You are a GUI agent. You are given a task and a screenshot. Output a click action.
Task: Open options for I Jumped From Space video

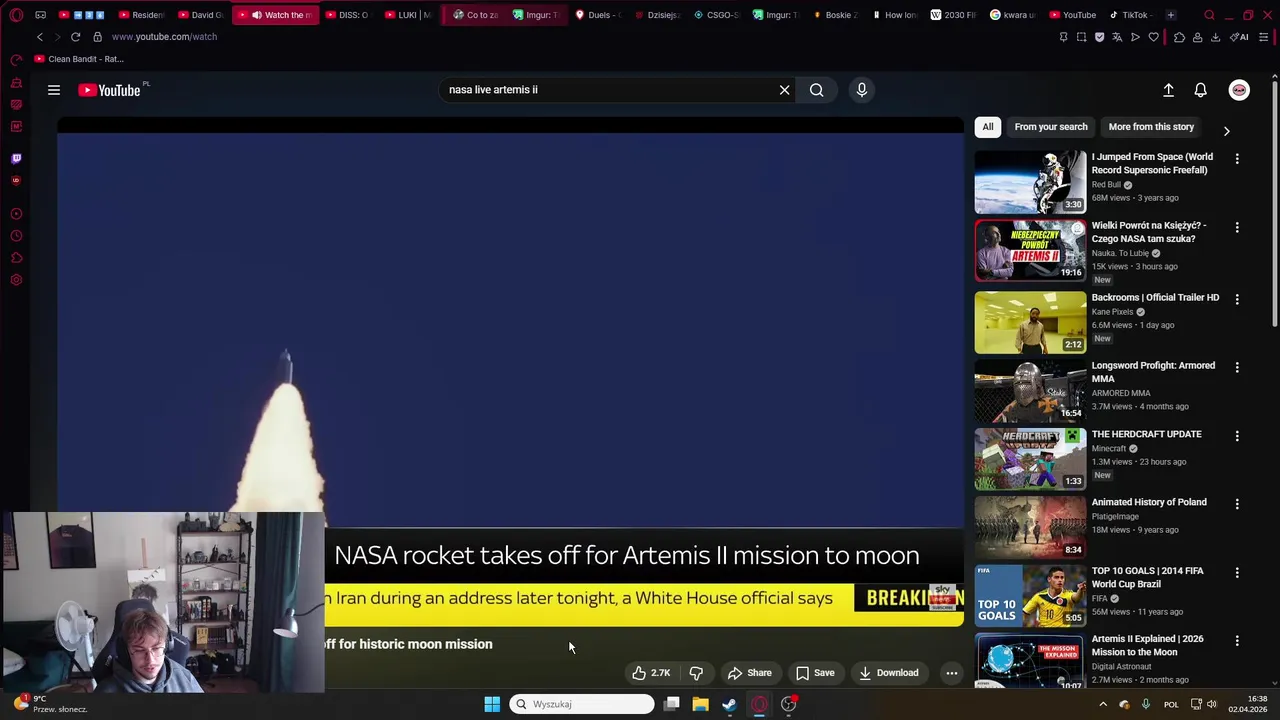point(1237,159)
